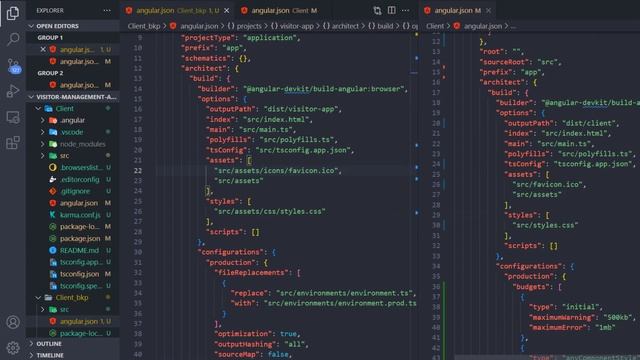The height and width of the screenshot is (360, 640).
Task: Expand the Timeline section
Action: point(73,355)
